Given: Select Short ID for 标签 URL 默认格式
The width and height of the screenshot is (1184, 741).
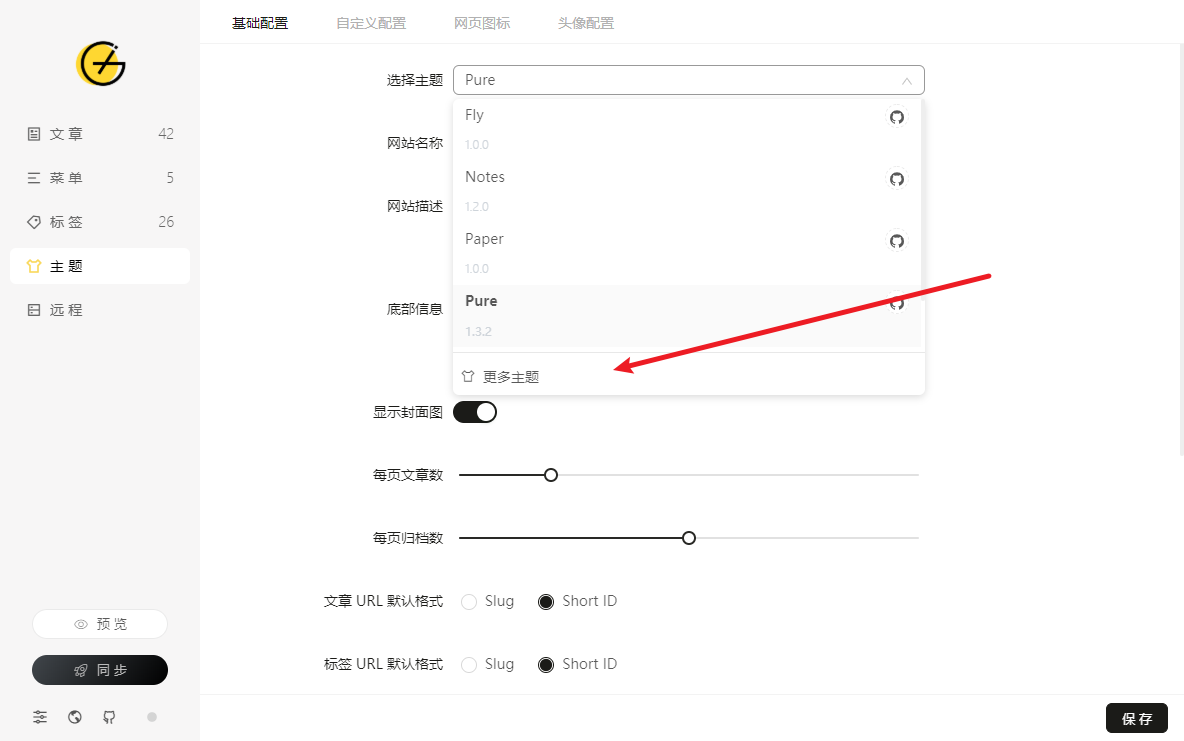Looking at the screenshot, I should coord(546,665).
